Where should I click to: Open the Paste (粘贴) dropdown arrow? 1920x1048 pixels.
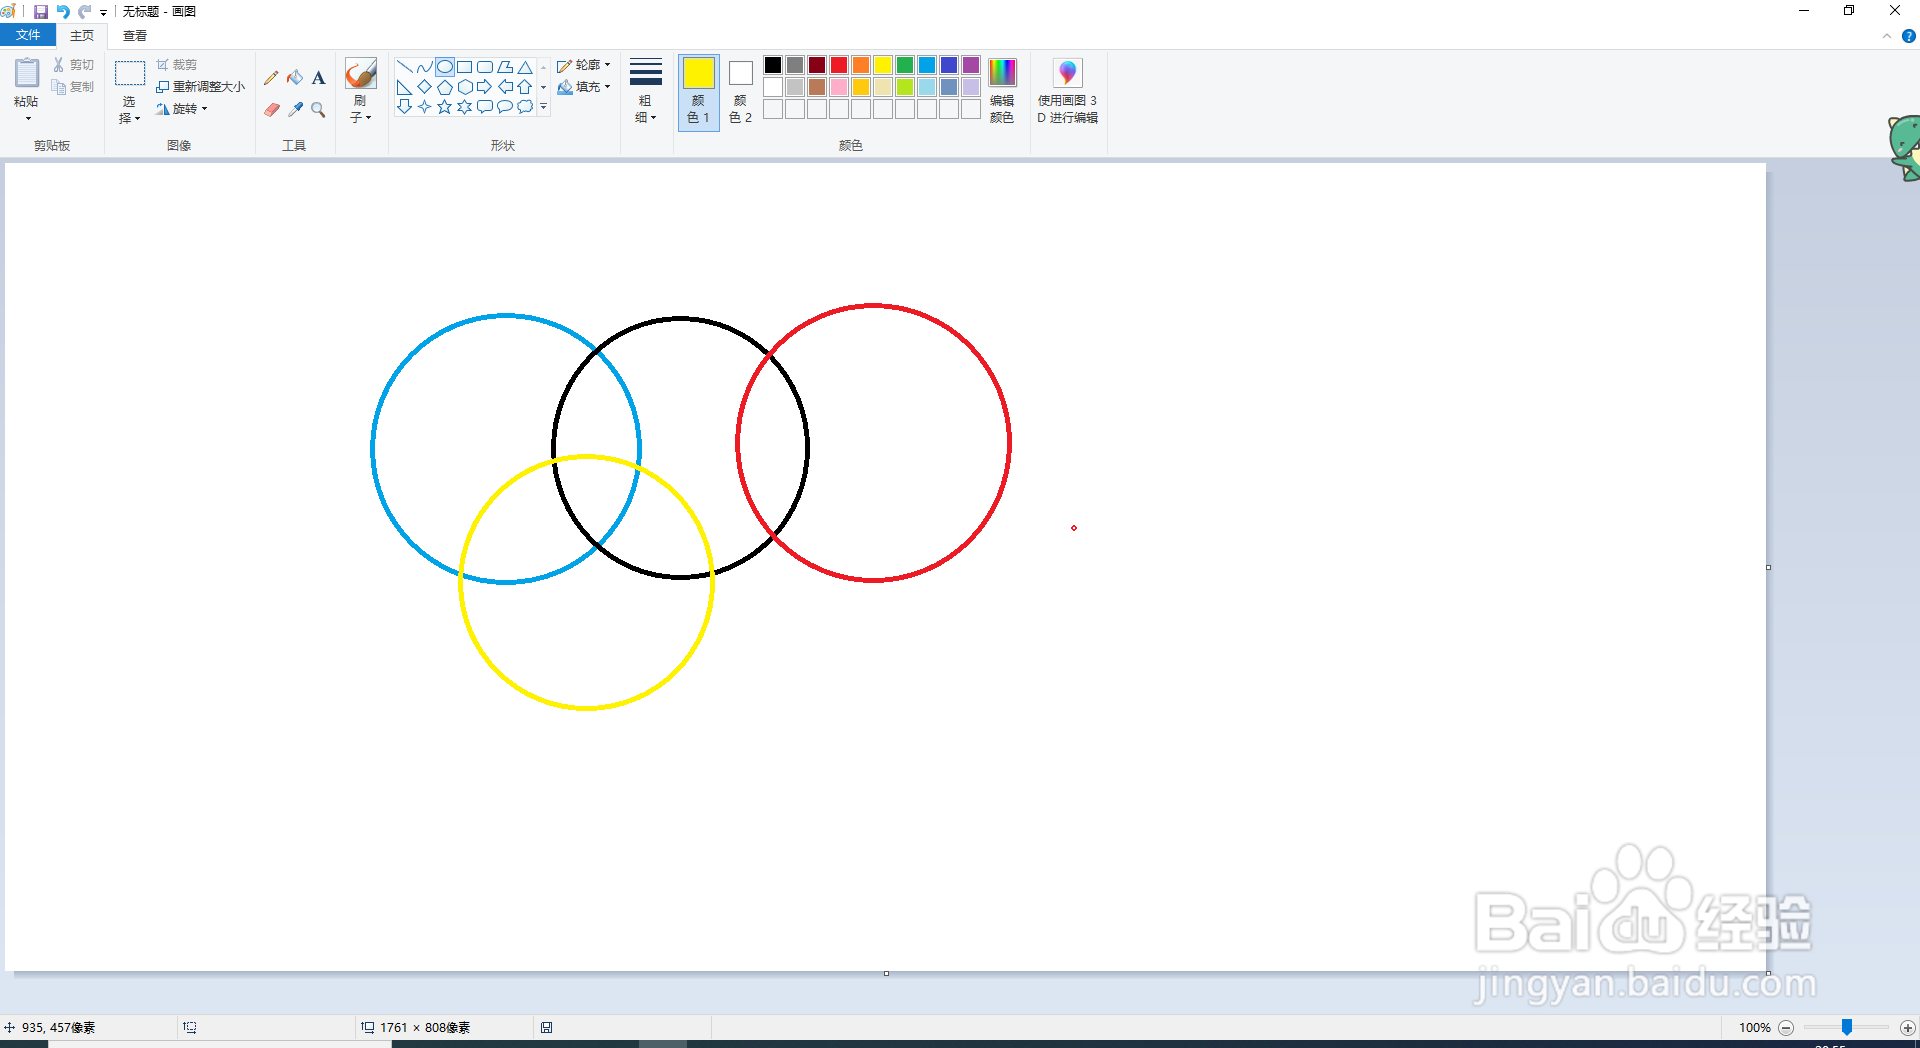(x=28, y=118)
